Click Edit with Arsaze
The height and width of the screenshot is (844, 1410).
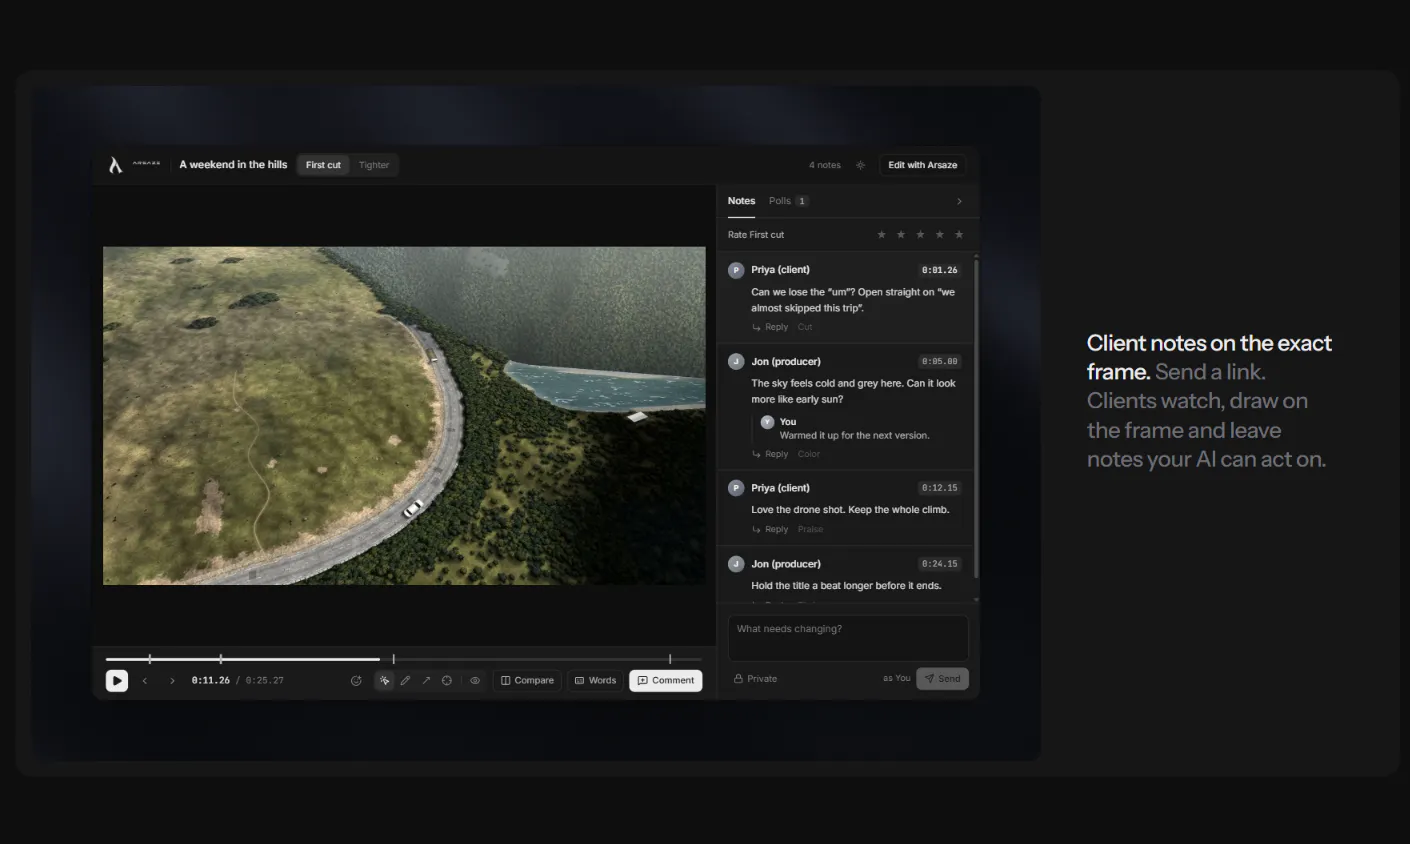(922, 165)
